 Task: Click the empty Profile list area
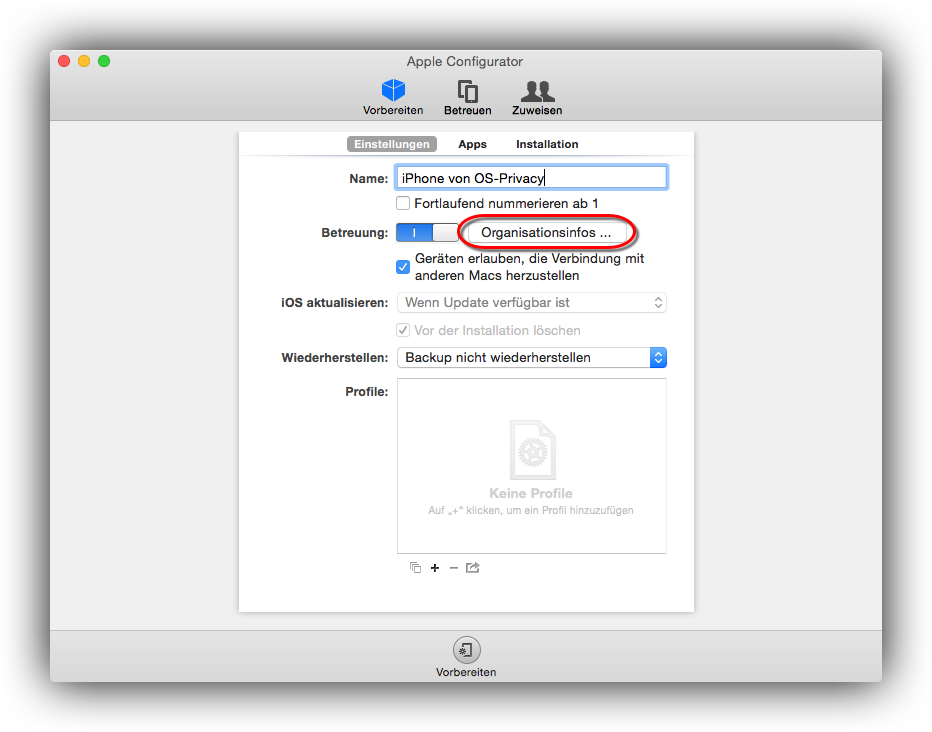(531, 466)
